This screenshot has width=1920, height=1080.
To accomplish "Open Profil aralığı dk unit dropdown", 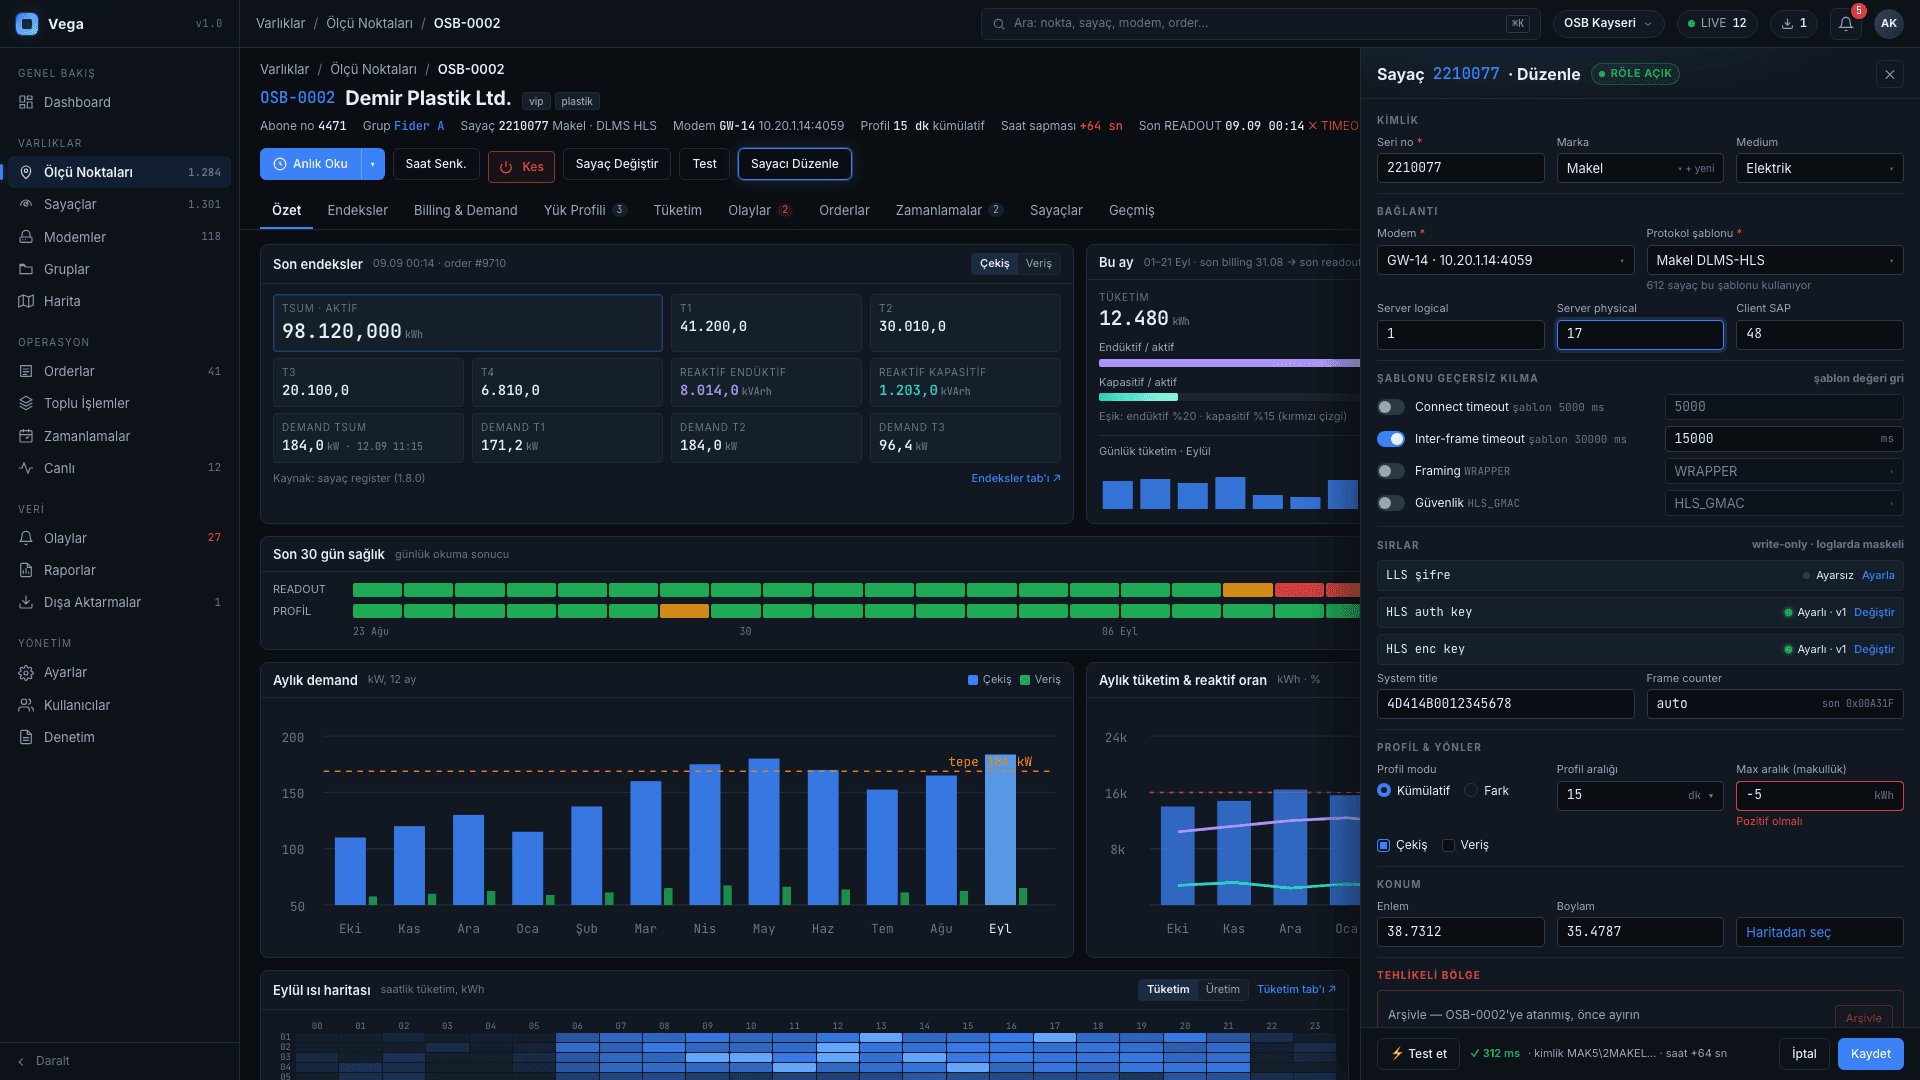I will click(1702, 796).
